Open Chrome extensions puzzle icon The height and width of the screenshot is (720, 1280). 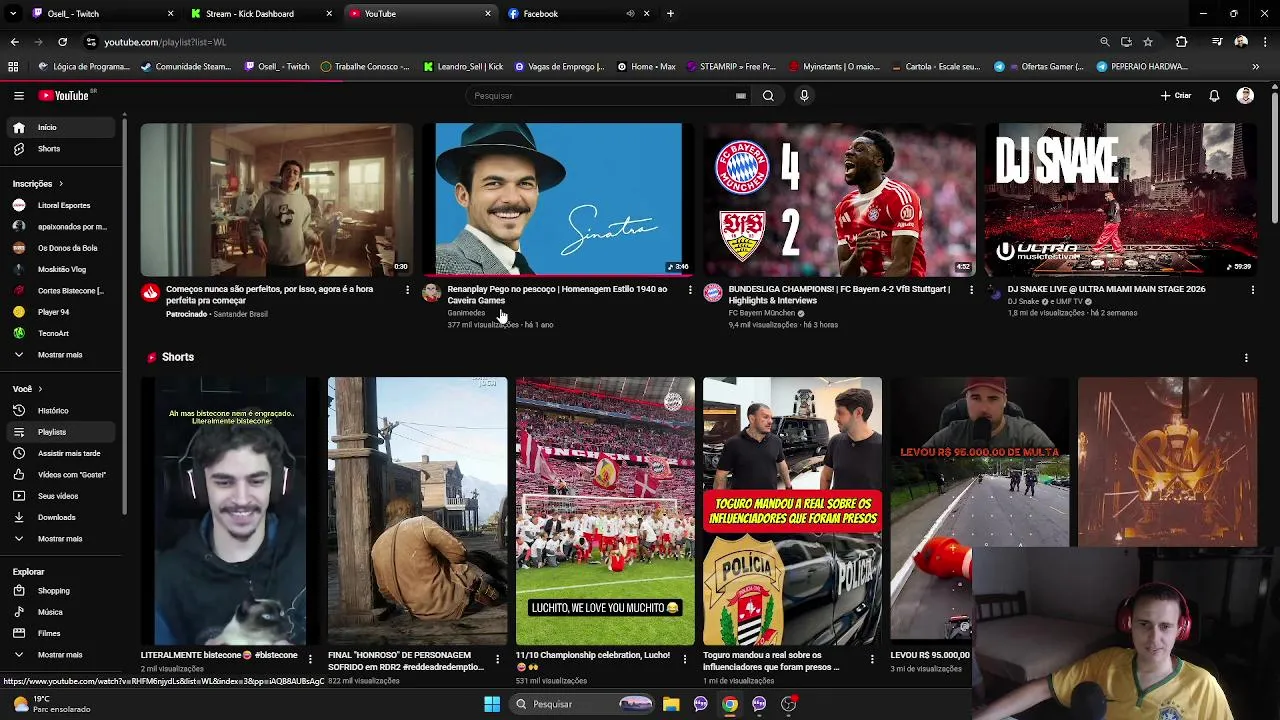tap(1181, 42)
